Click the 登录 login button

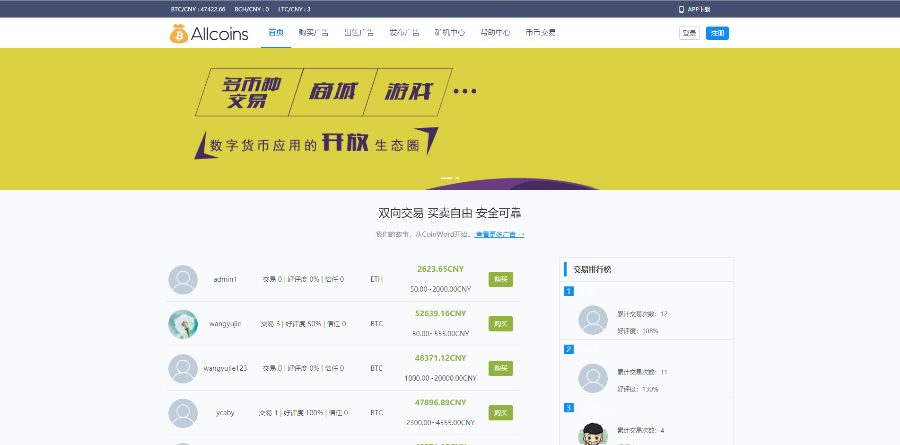pos(689,33)
